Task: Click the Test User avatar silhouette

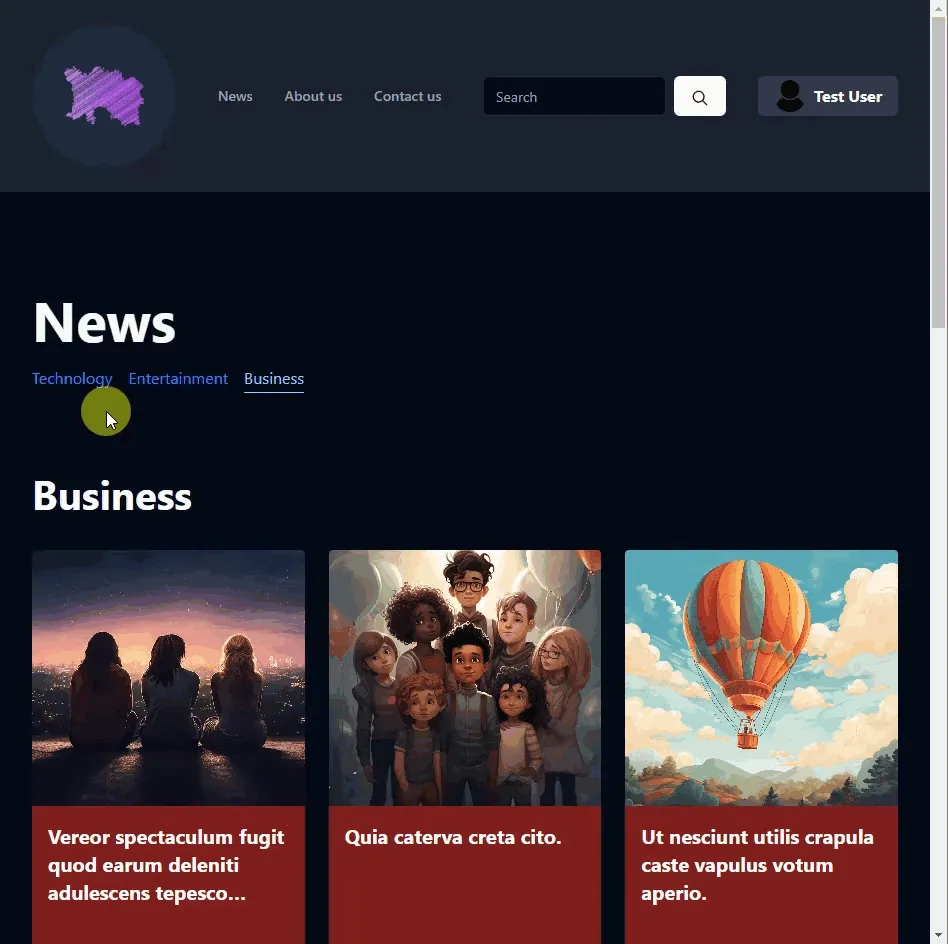Action: click(x=790, y=96)
